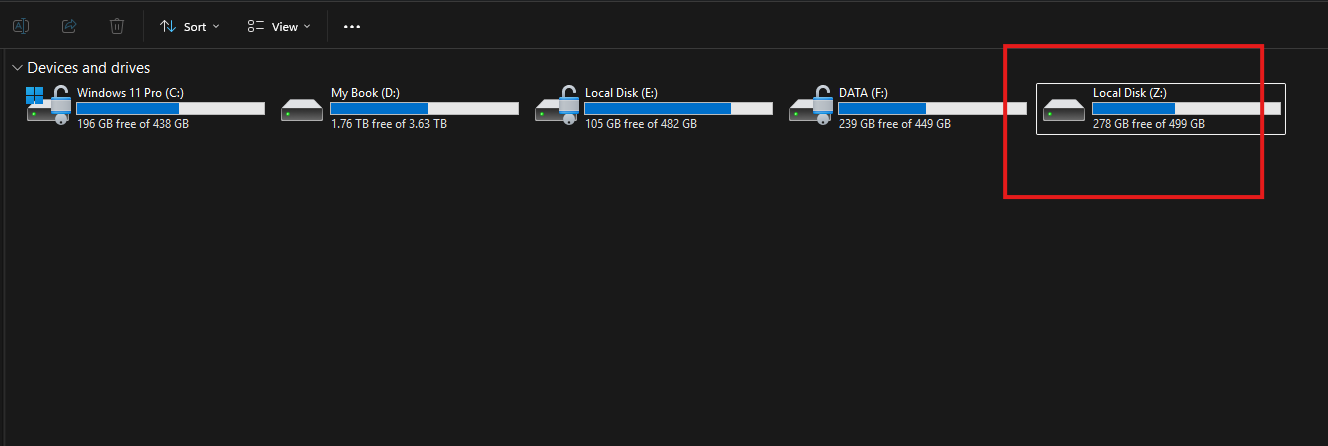Click the 1.76 TB free of 3.63 TB text
The height and width of the screenshot is (446, 1328).
tap(388, 124)
